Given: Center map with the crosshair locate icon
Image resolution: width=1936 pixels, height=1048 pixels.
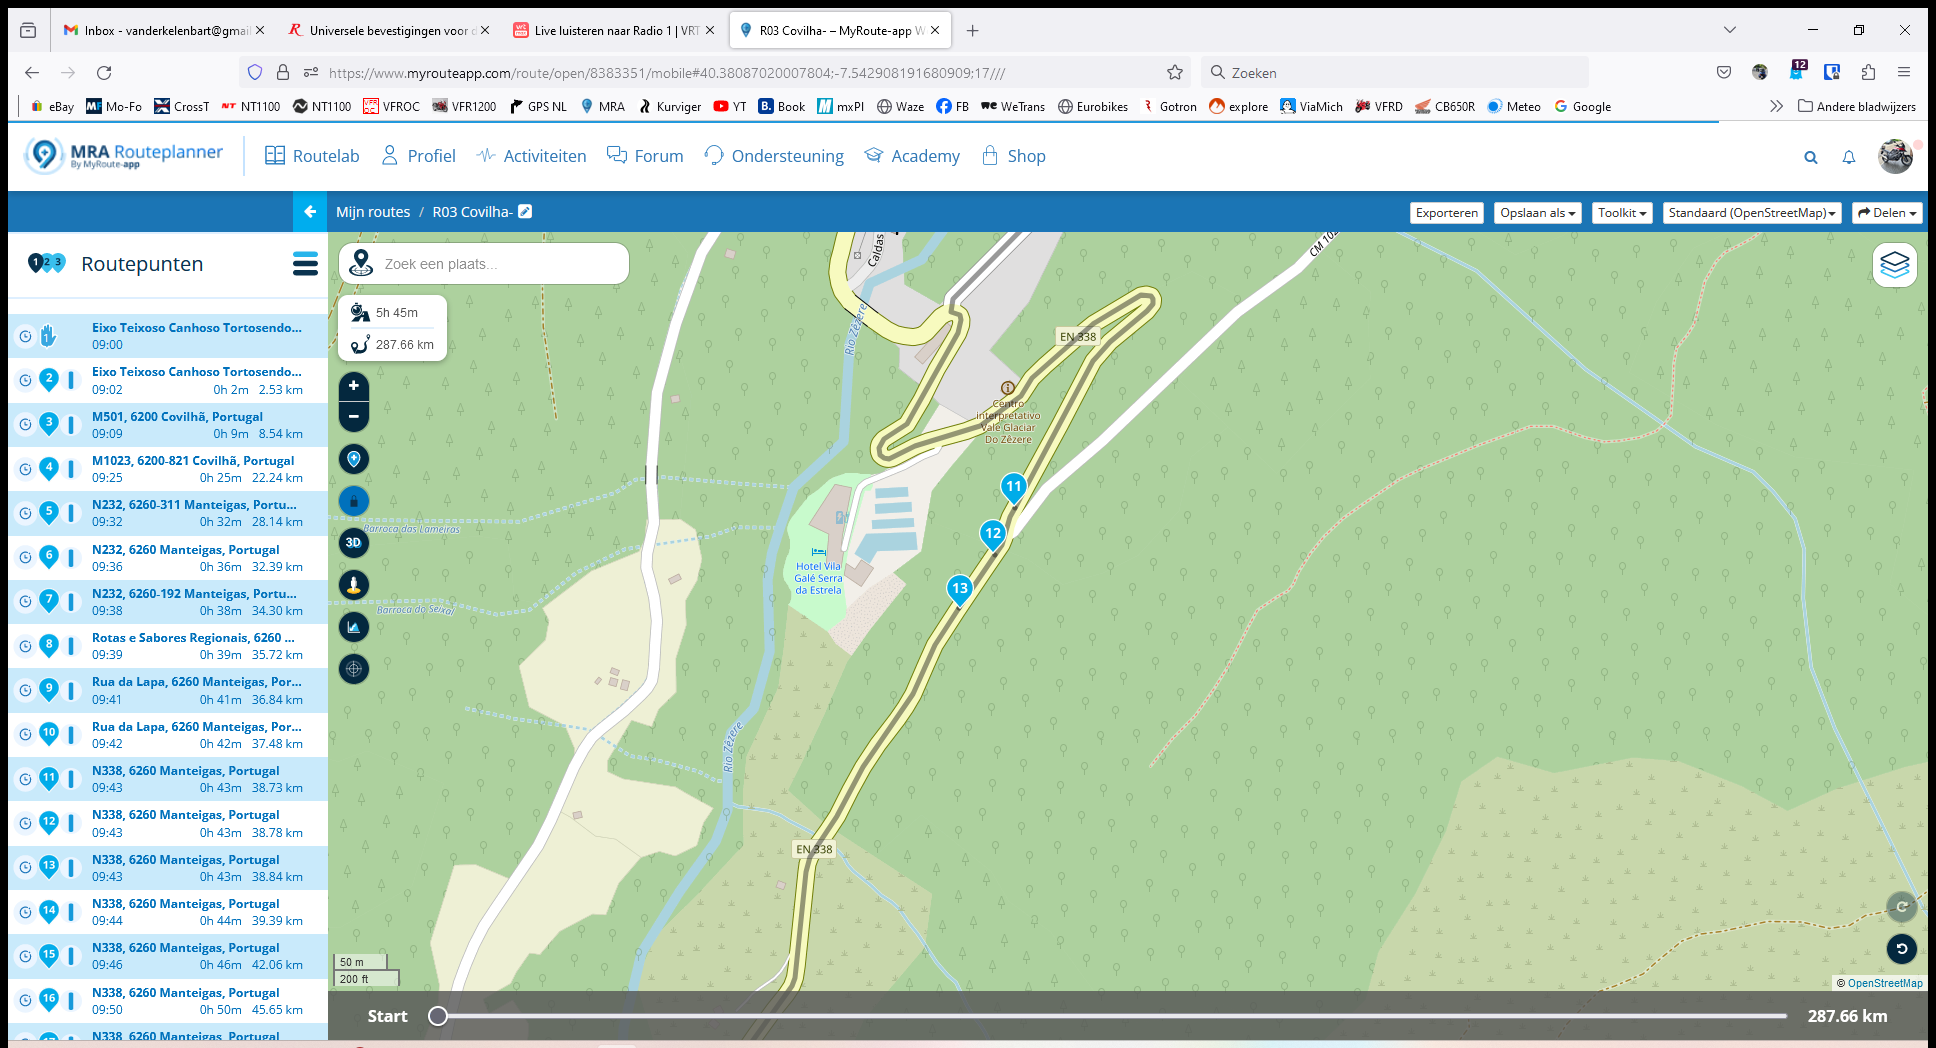Looking at the screenshot, I should 354,669.
